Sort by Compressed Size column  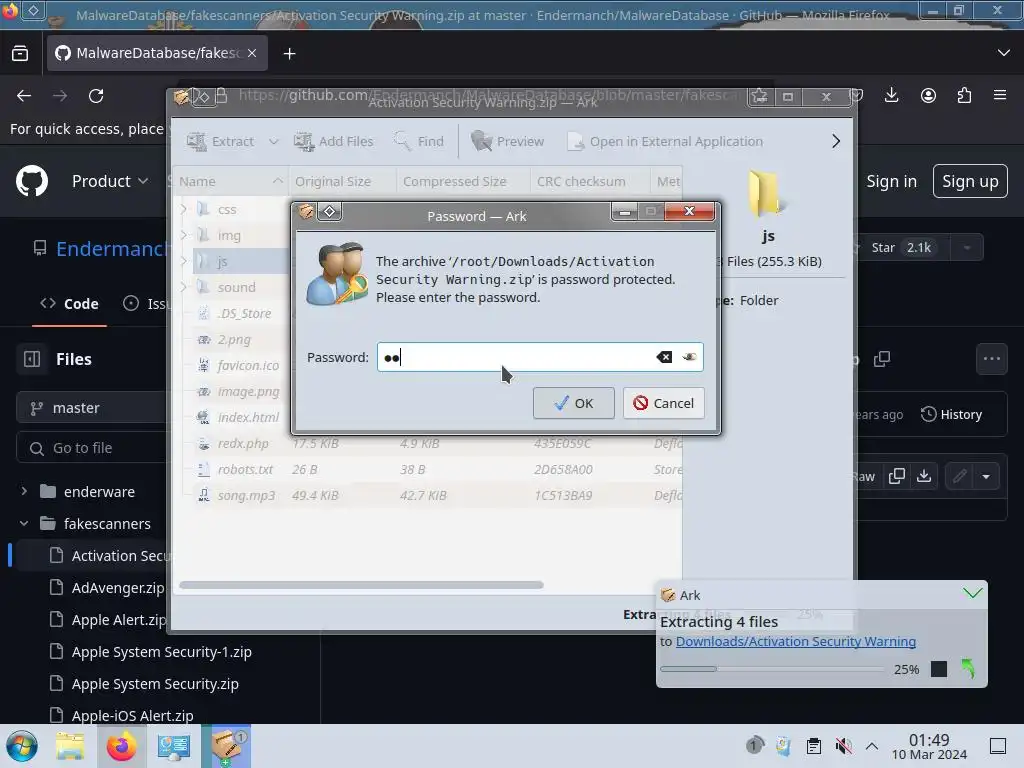click(462, 182)
